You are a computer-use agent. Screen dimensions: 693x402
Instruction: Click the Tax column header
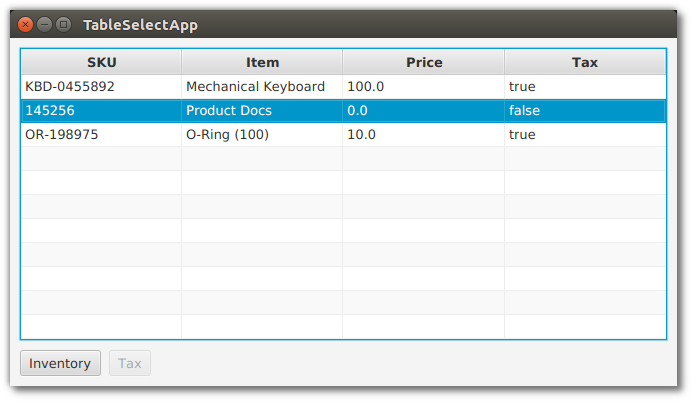coord(585,62)
